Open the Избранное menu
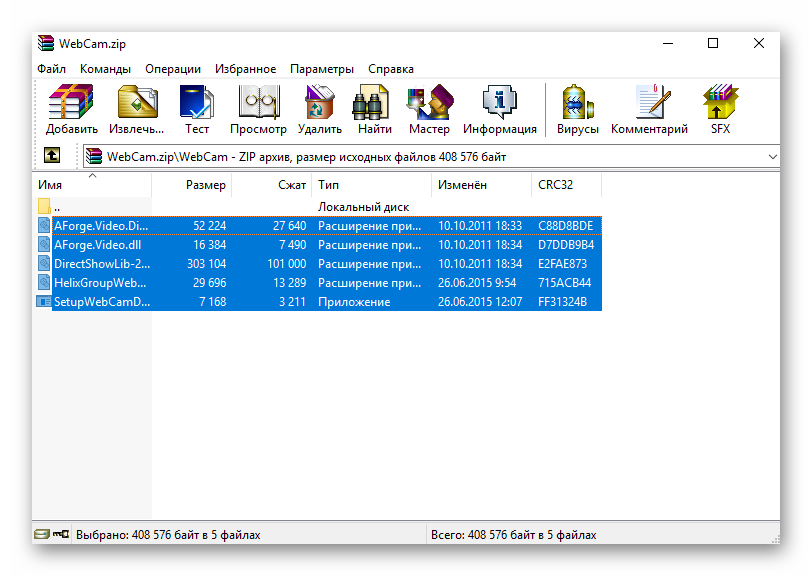Screen dimensions: 812x576 coord(245,69)
